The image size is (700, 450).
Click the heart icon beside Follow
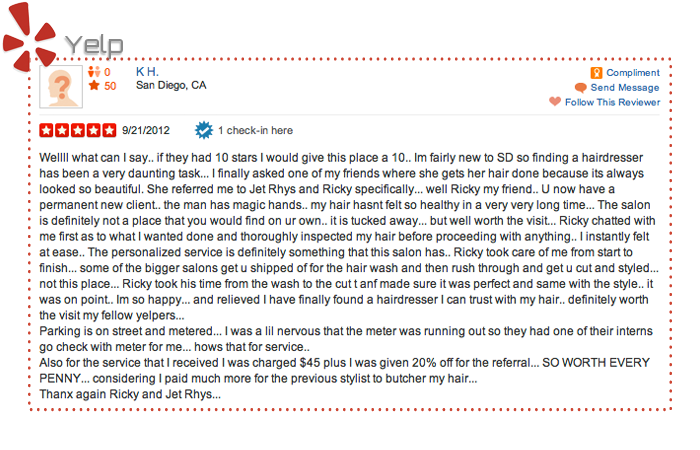pyautogui.click(x=555, y=102)
